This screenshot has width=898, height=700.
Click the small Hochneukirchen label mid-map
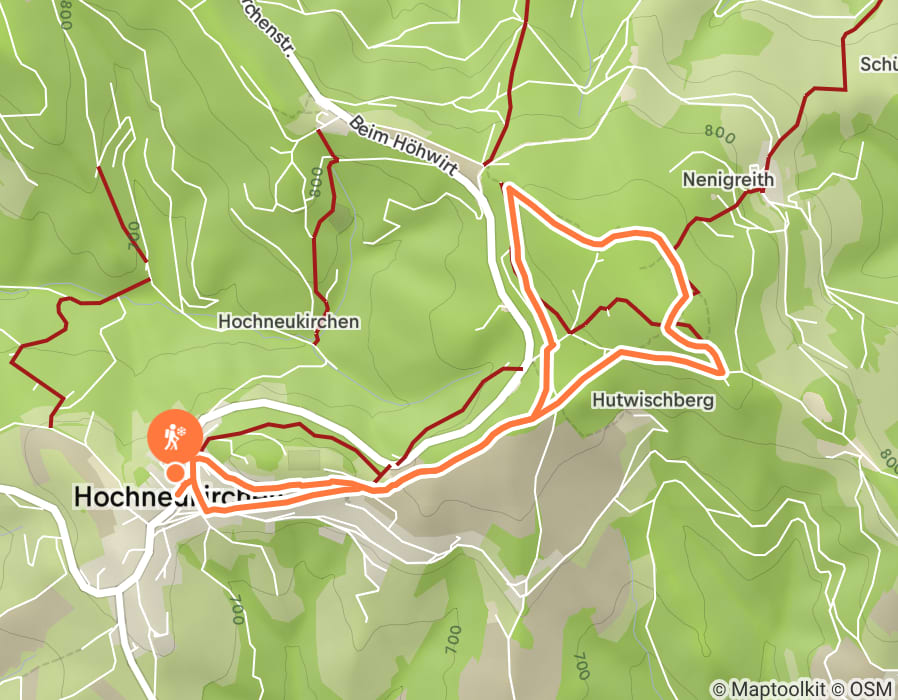coord(289,321)
